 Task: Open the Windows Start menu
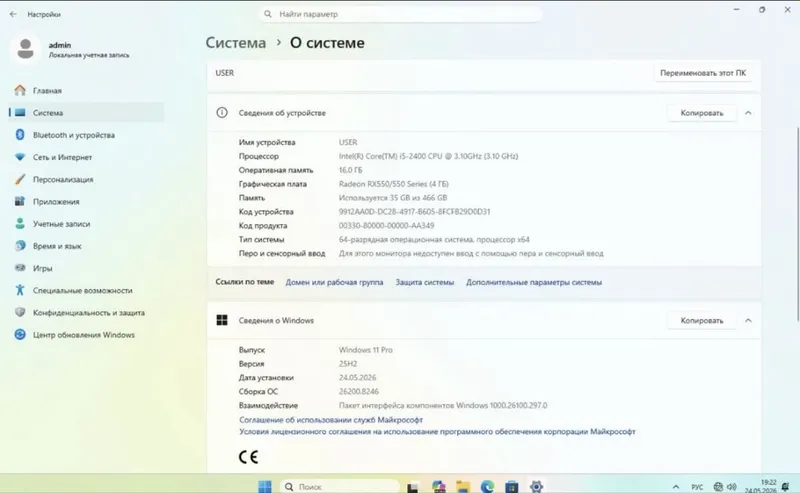265,486
